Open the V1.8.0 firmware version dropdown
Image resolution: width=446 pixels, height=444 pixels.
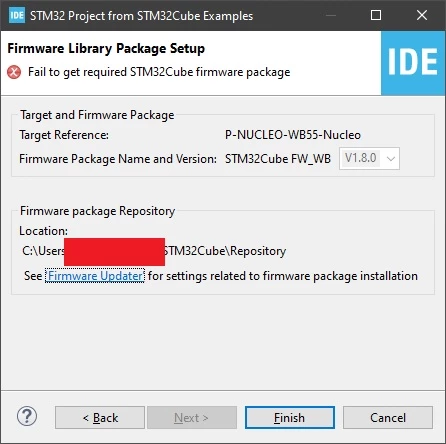(x=369, y=158)
